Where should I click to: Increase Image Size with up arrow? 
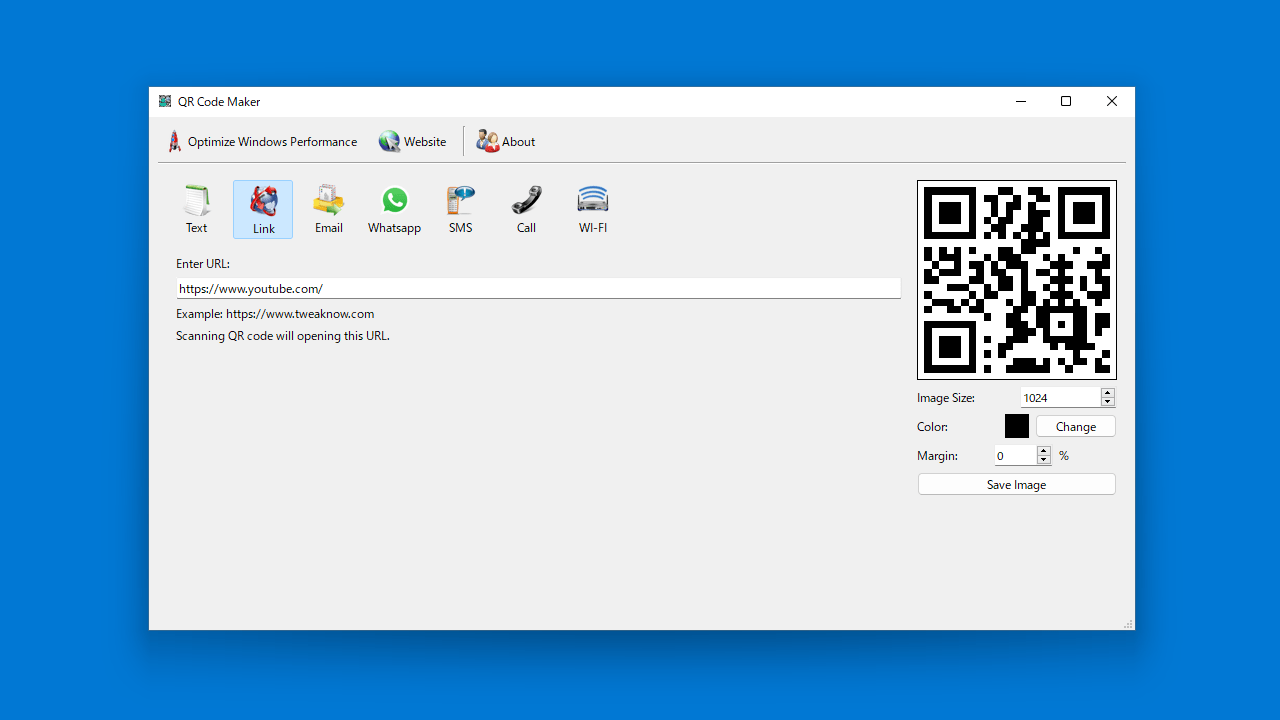pos(1108,393)
